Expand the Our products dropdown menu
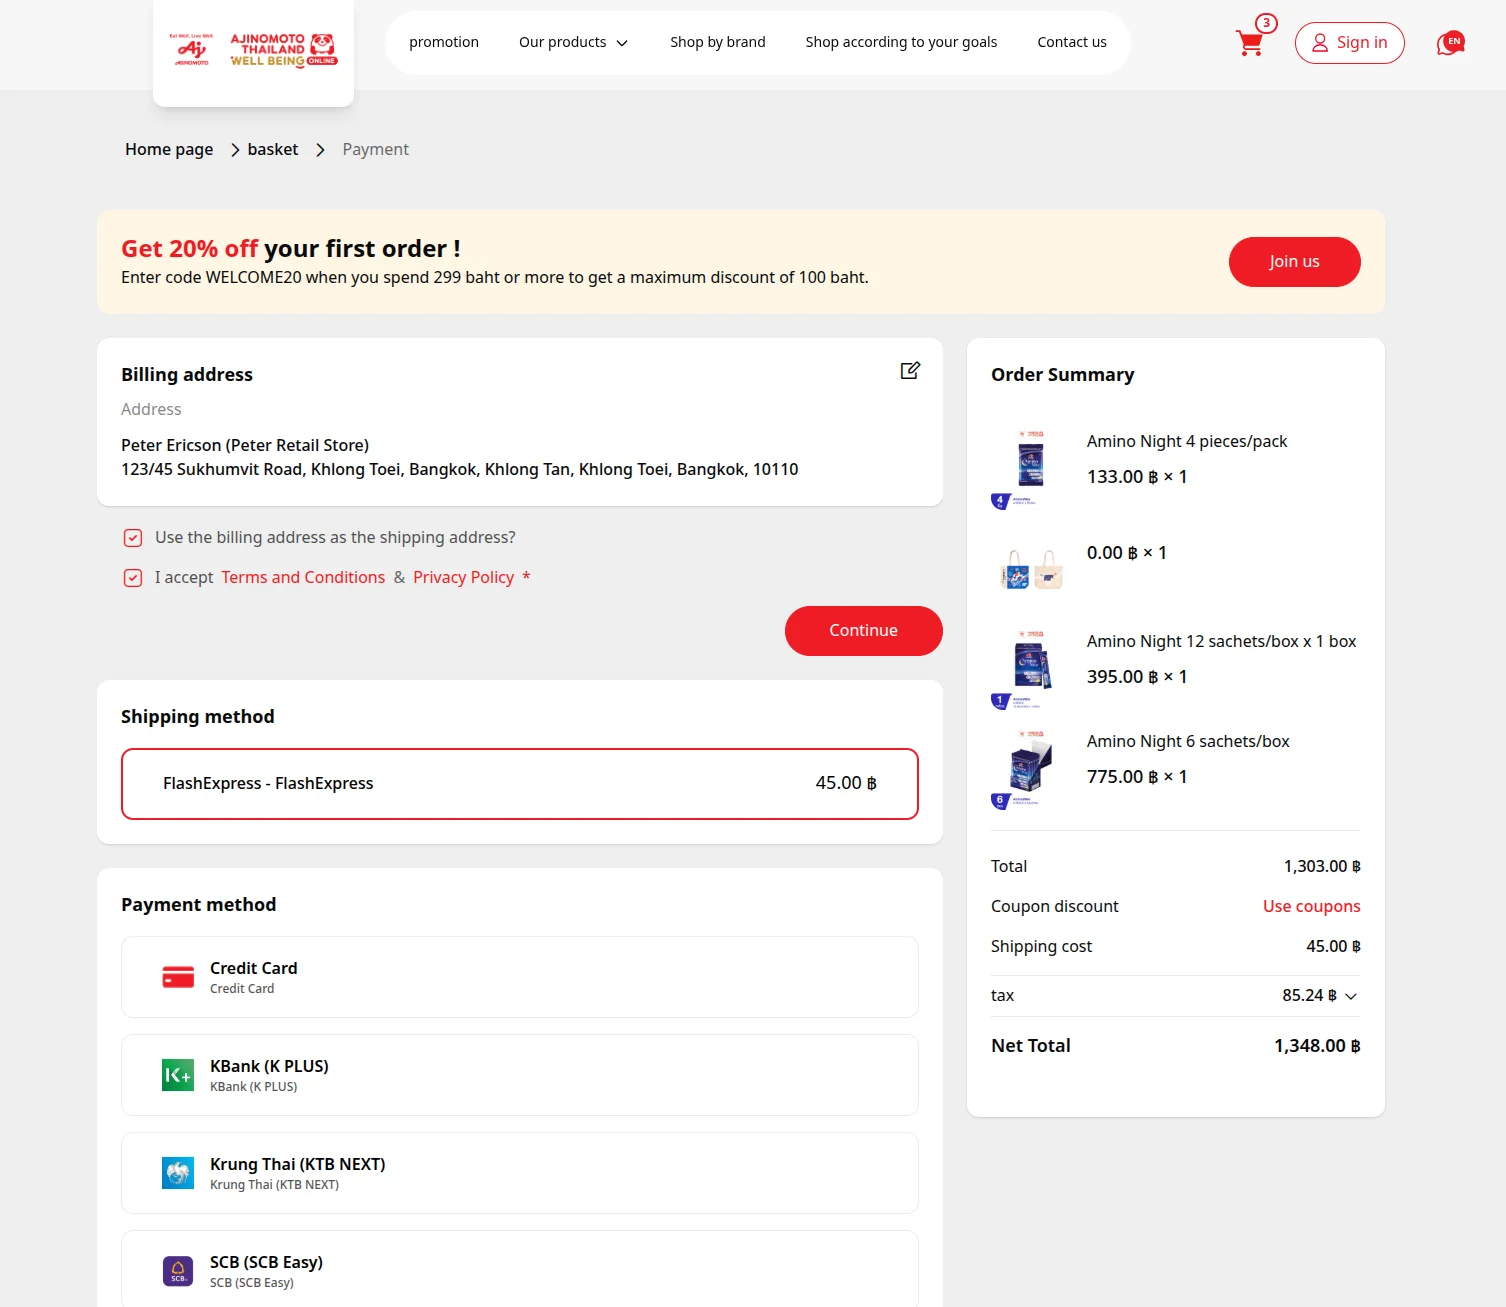 [573, 43]
